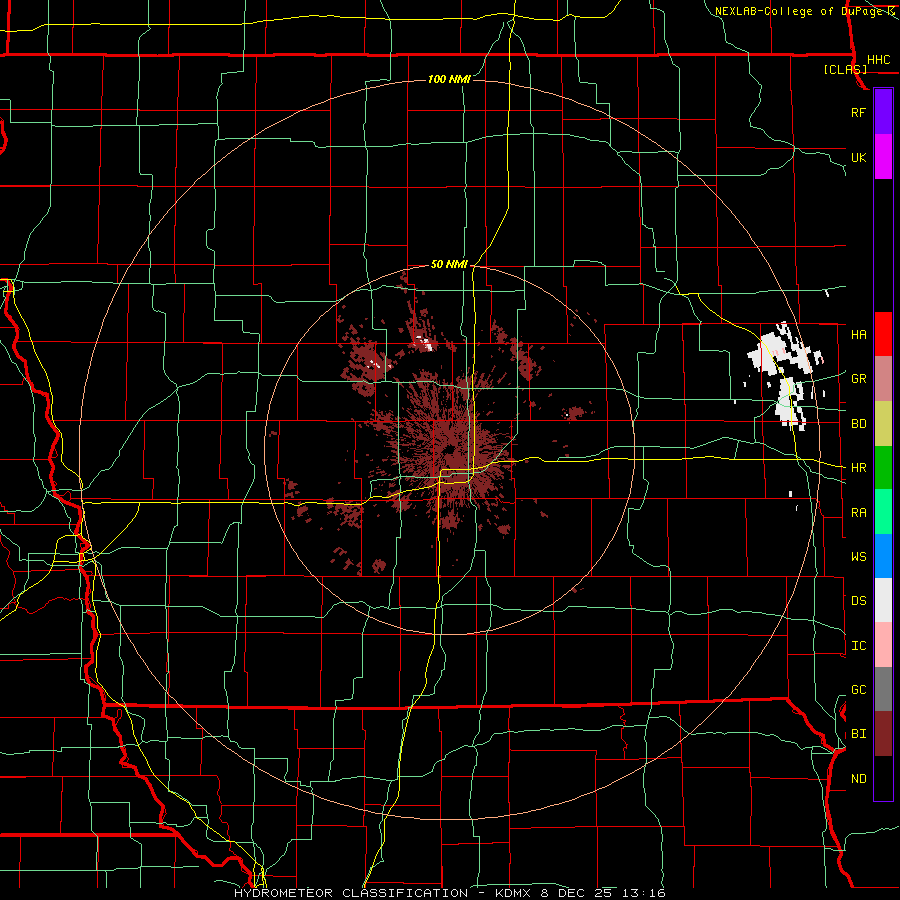Click the 100 NMI range ring label
This screenshot has height=900, width=900.
[449, 79]
